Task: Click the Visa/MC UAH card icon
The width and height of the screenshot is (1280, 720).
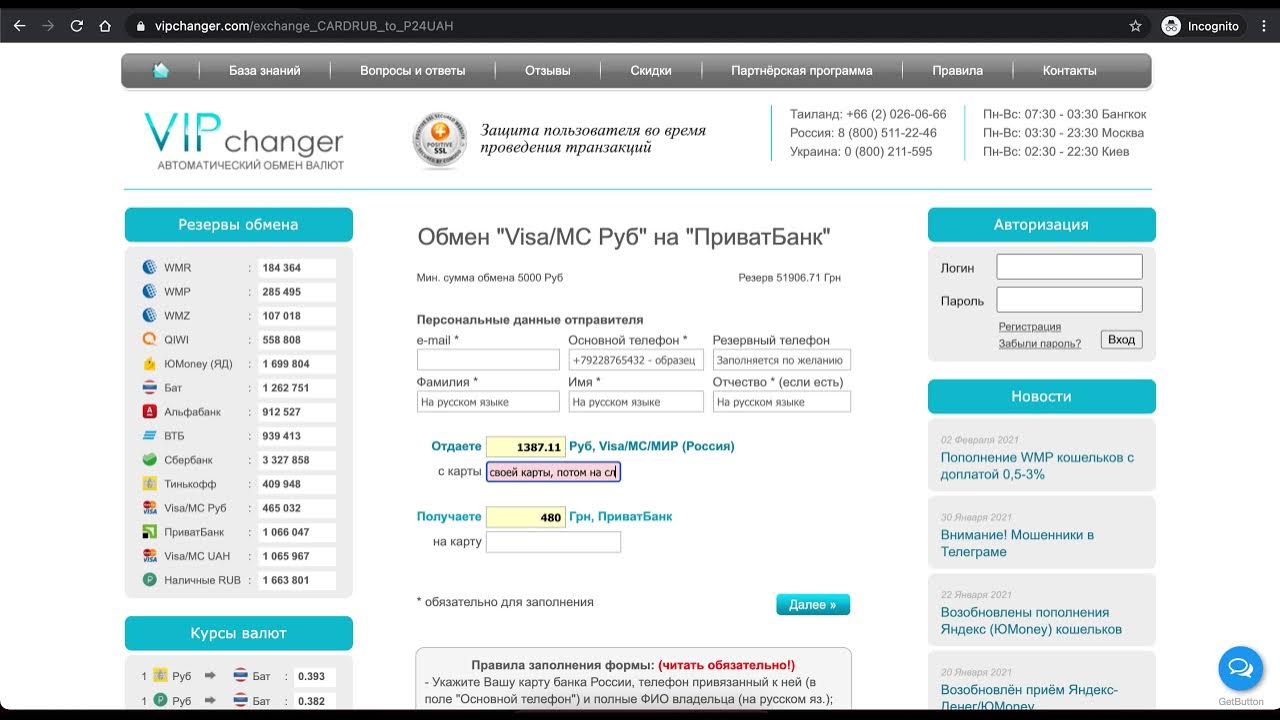Action: [149, 556]
